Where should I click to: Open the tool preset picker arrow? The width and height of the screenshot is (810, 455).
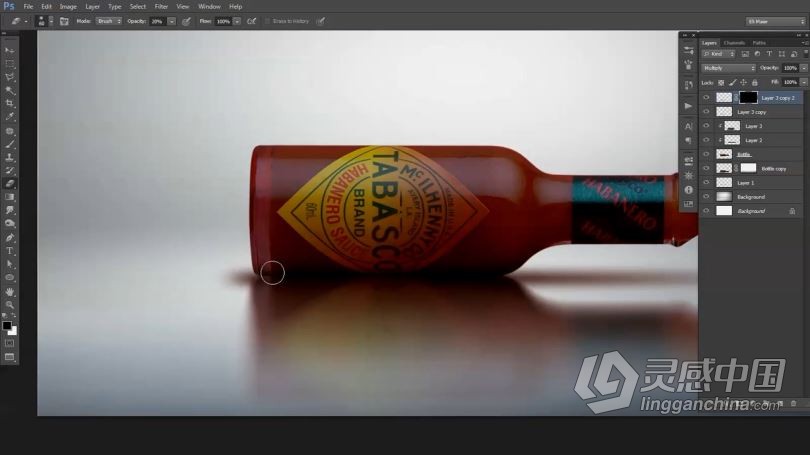26,21
